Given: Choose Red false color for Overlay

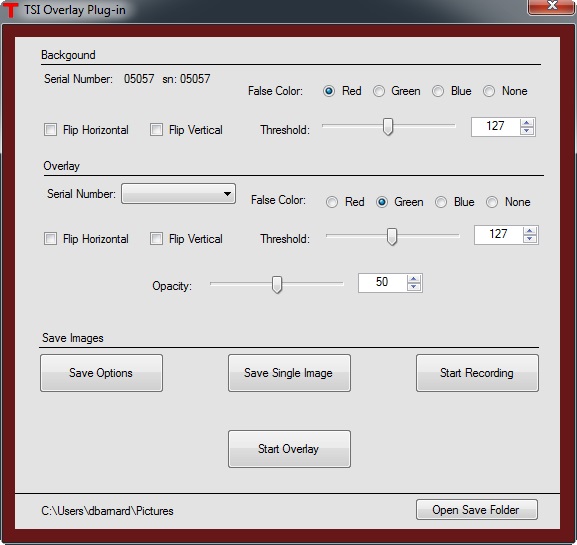Looking at the screenshot, I should tap(332, 202).
